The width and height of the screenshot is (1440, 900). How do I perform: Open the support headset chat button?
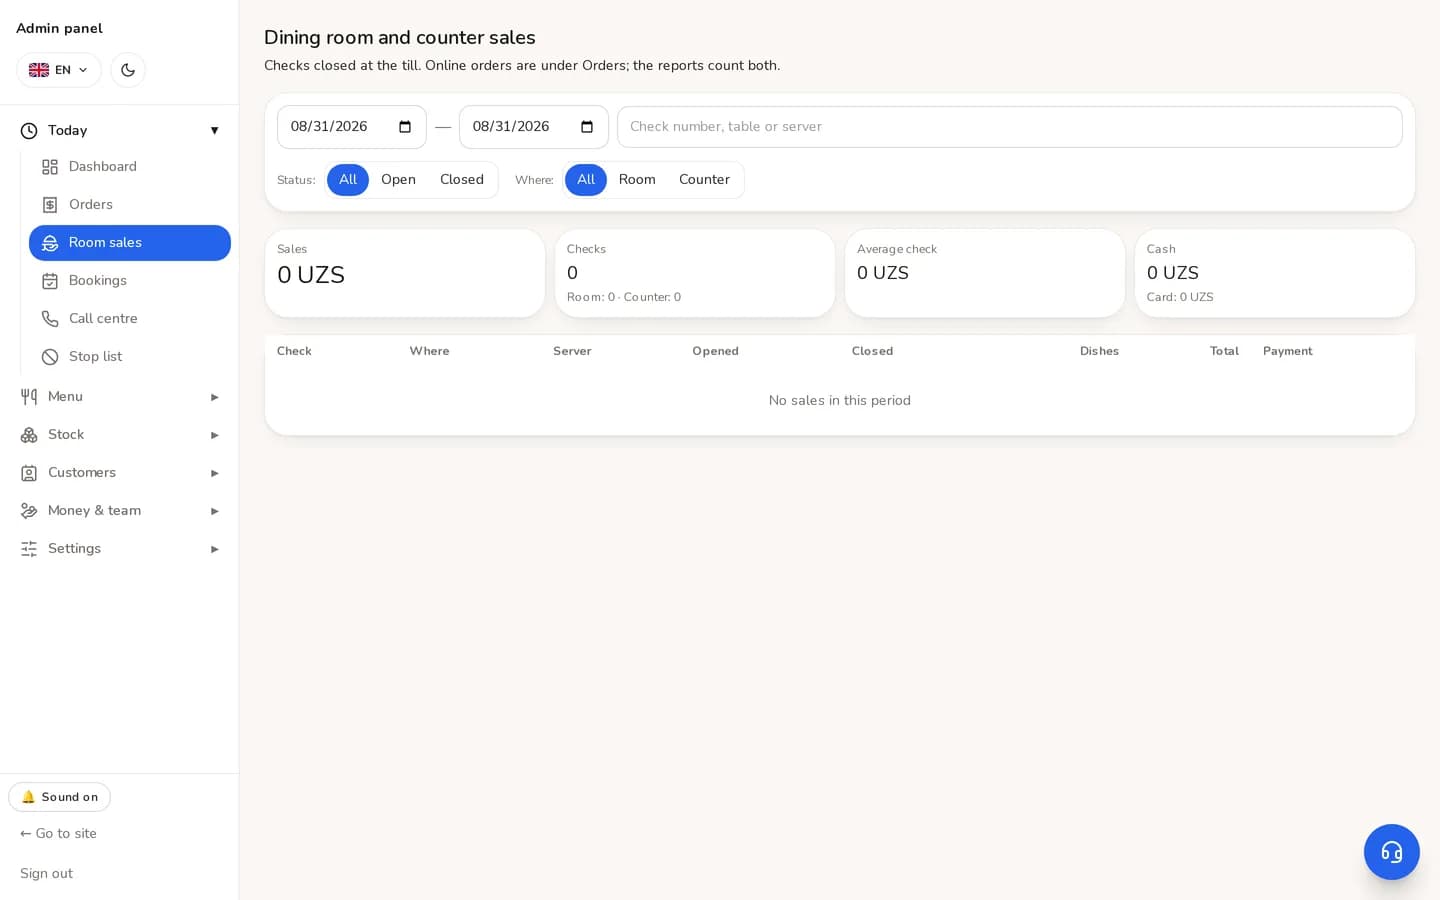pos(1391,852)
